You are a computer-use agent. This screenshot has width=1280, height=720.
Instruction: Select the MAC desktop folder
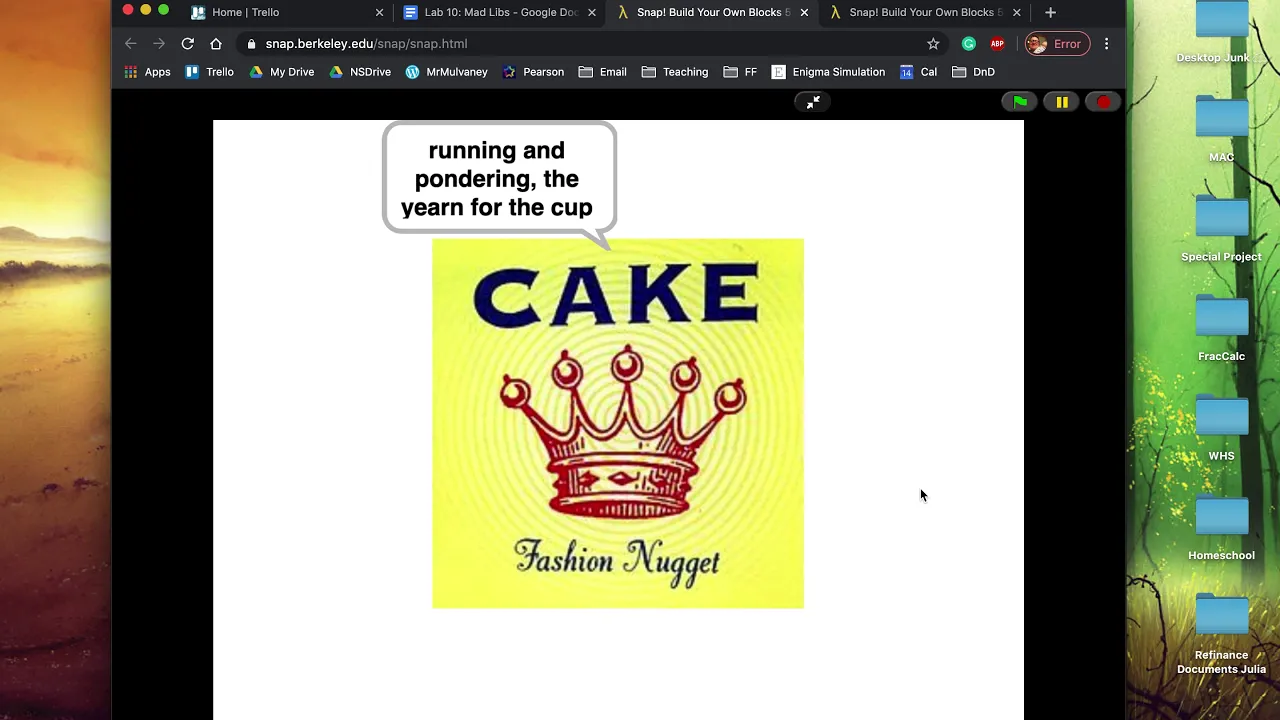click(1221, 130)
